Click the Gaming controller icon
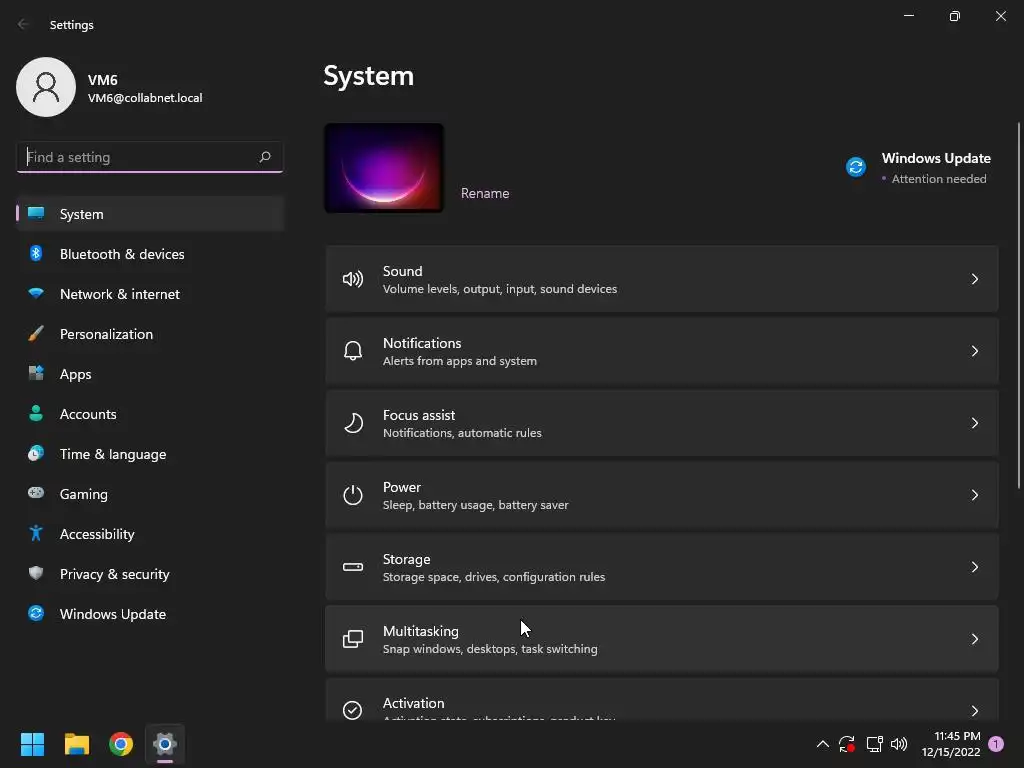Viewport: 1024px width, 768px height. pyautogui.click(x=36, y=493)
